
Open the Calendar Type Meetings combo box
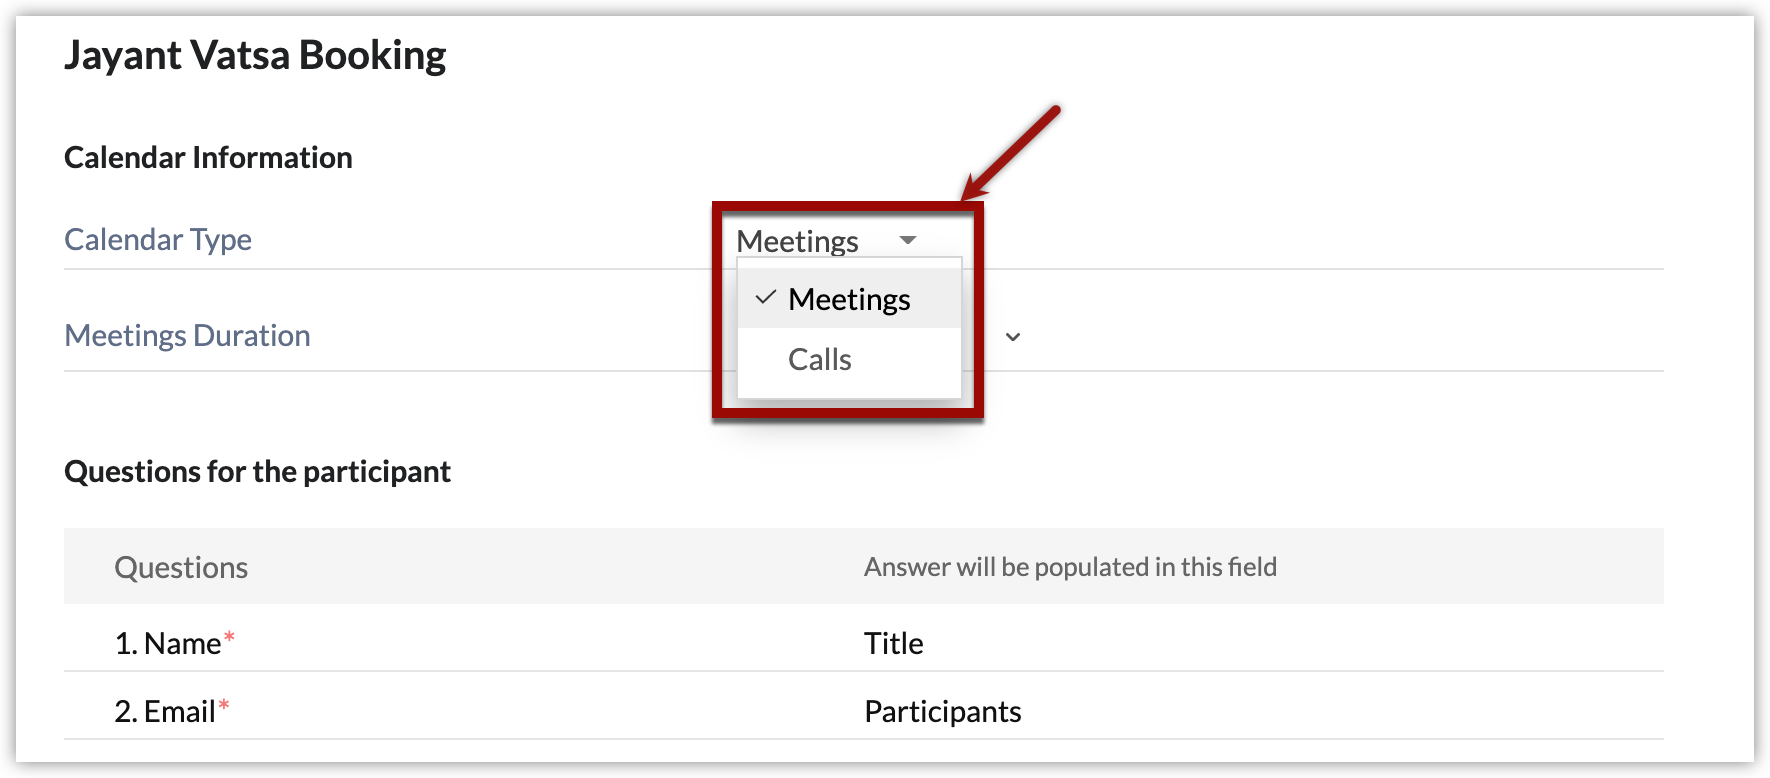pos(798,241)
